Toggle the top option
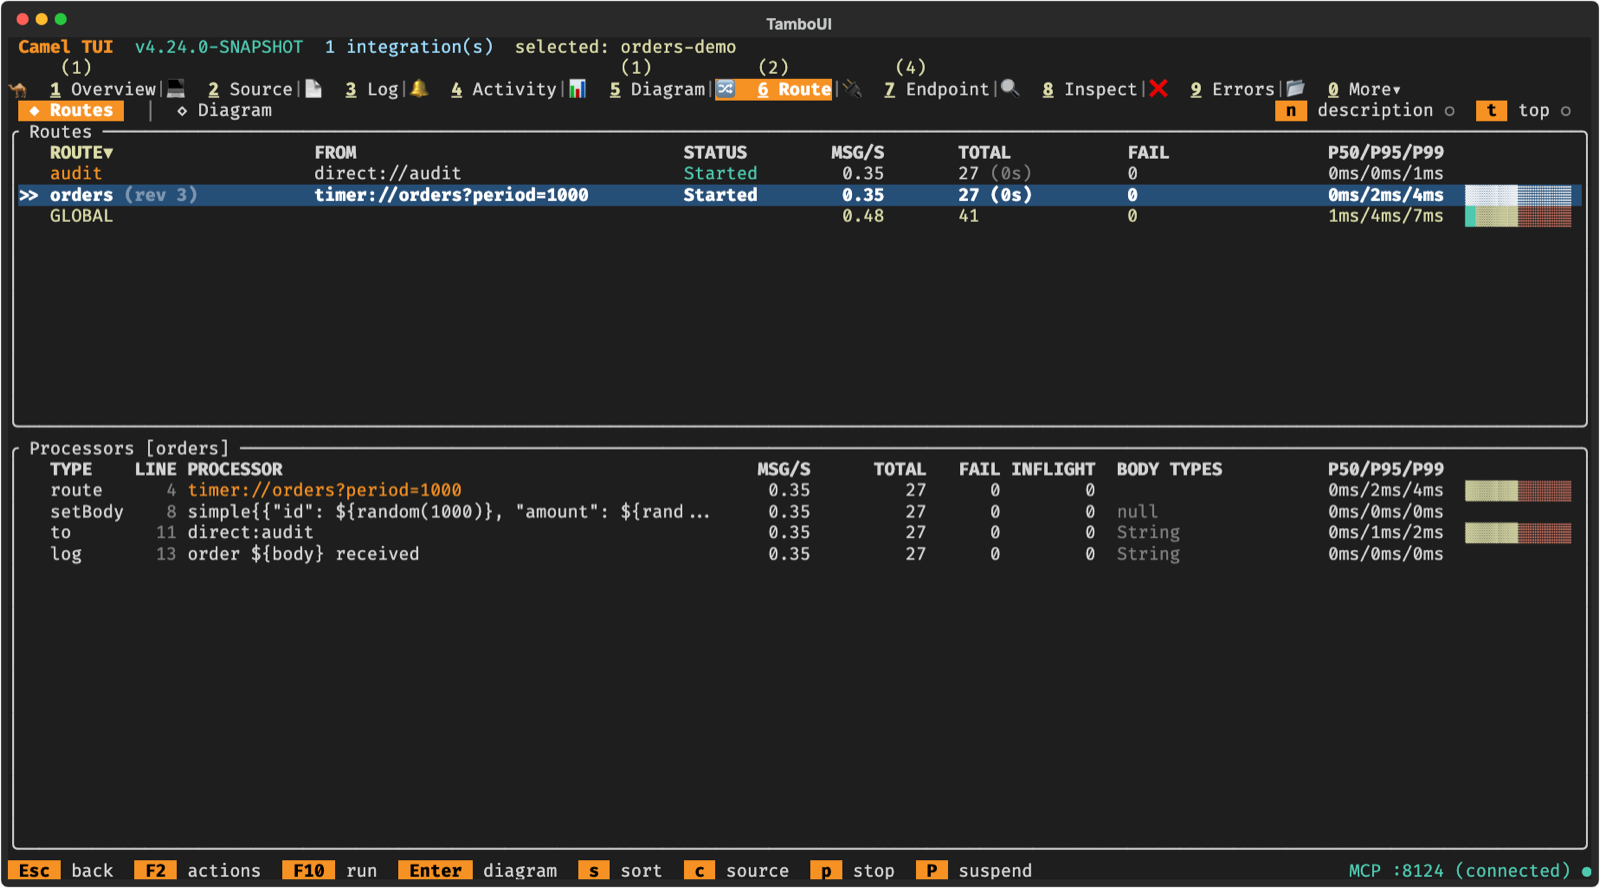This screenshot has width=1600, height=888. point(1544,110)
